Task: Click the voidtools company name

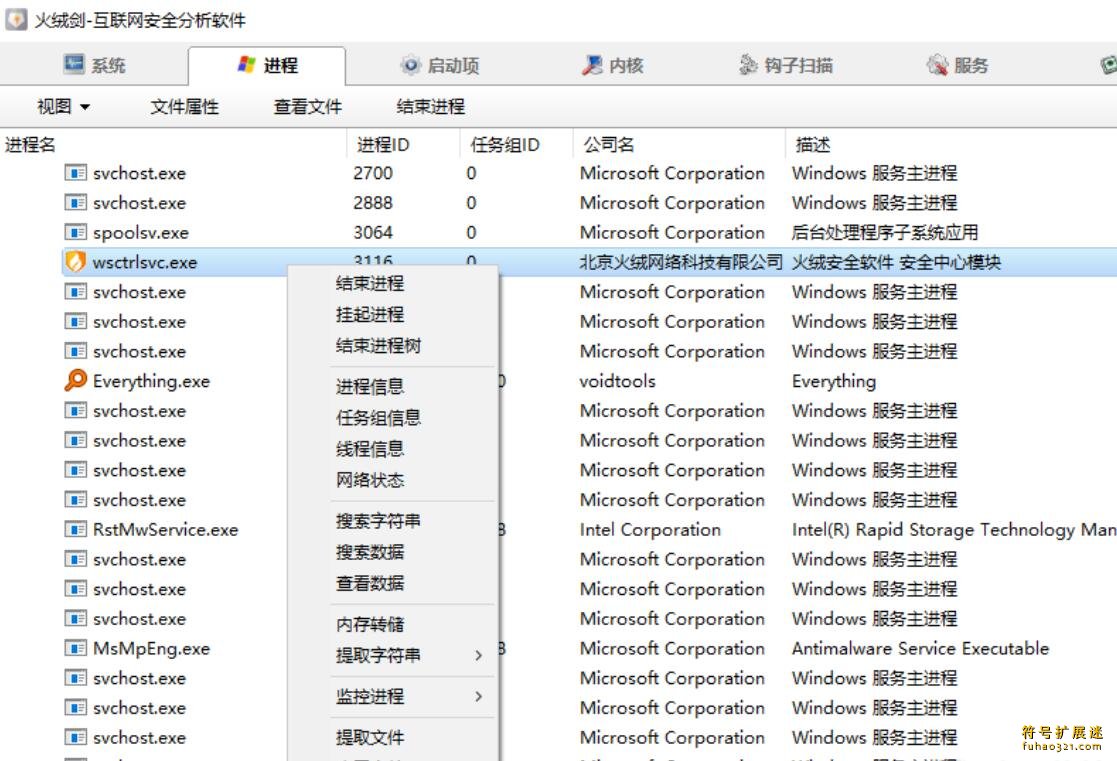Action: (x=617, y=381)
